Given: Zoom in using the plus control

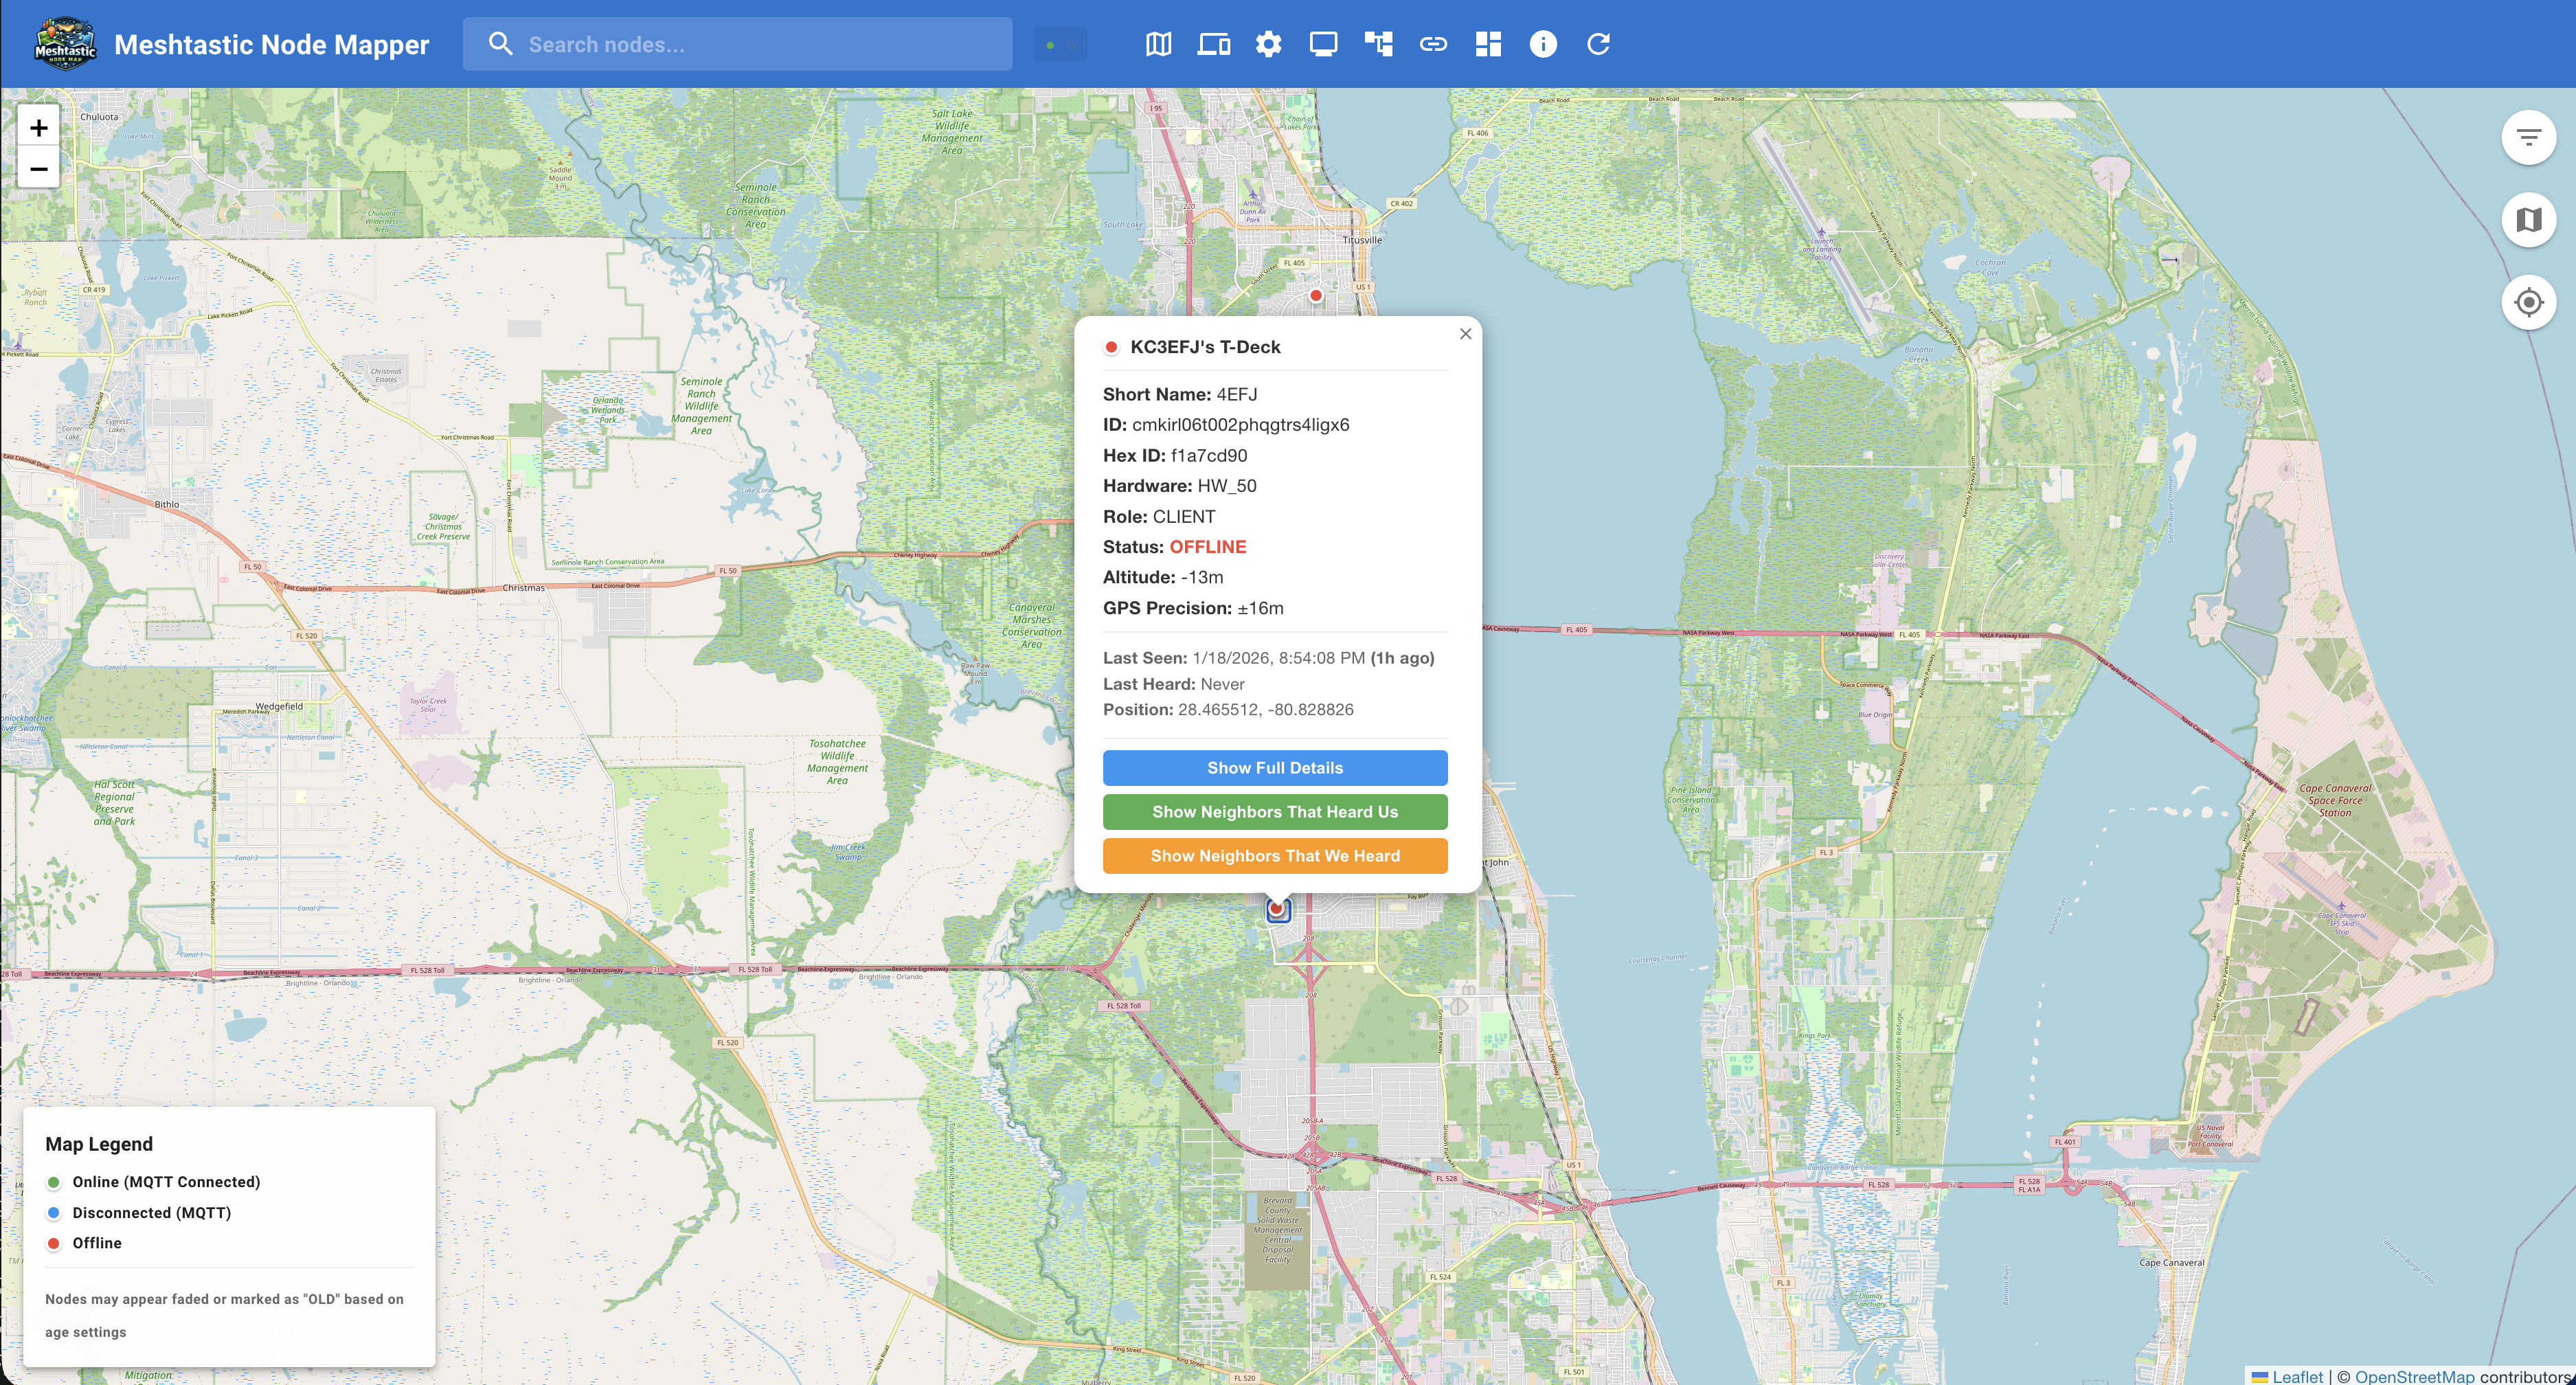Looking at the screenshot, I should point(38,127).
